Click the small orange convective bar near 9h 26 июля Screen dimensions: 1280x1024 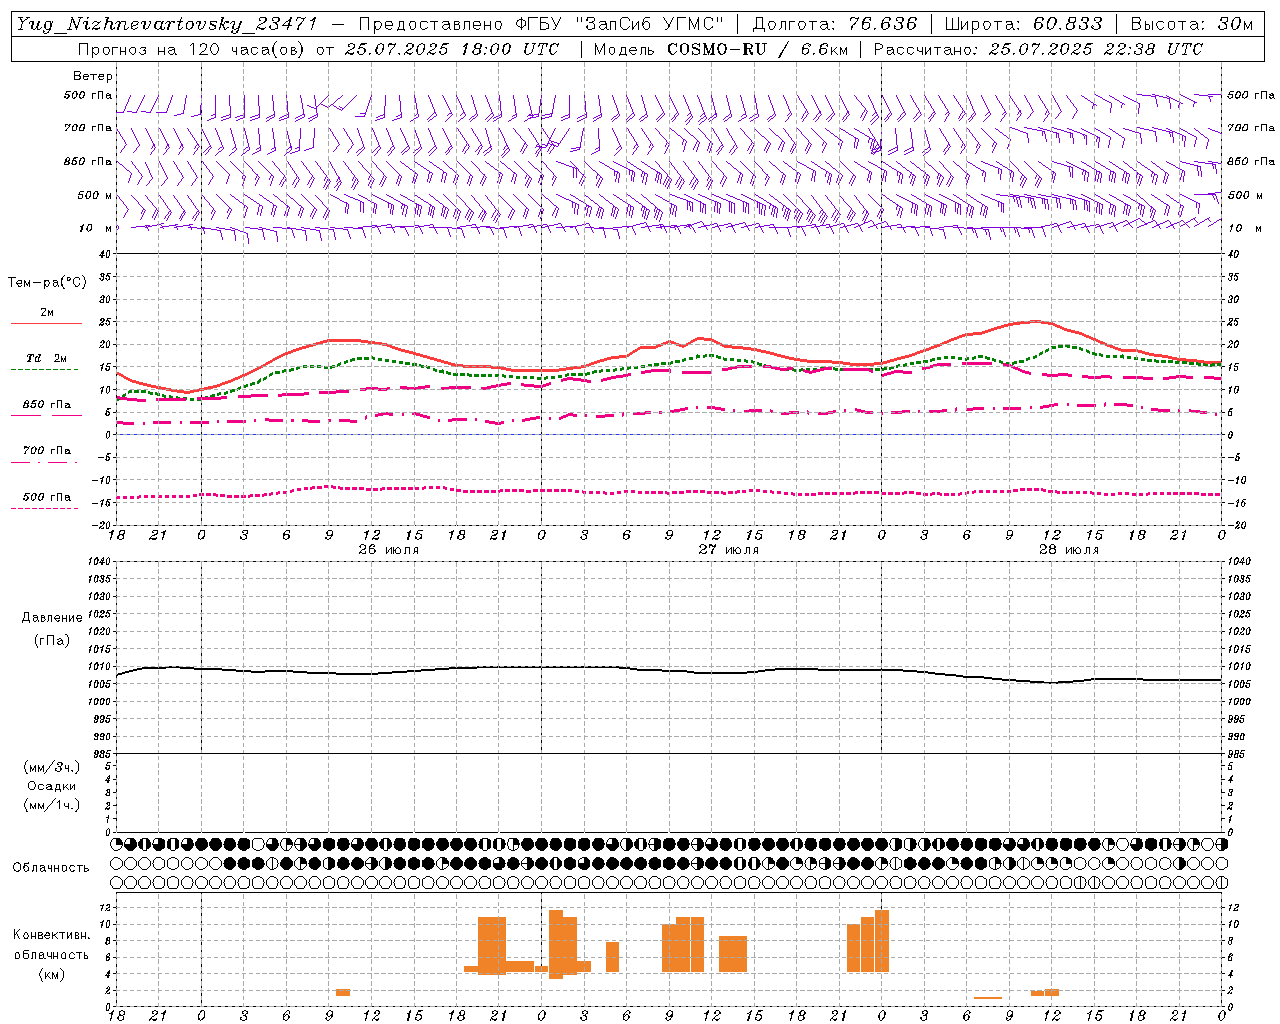coord(343,993)
